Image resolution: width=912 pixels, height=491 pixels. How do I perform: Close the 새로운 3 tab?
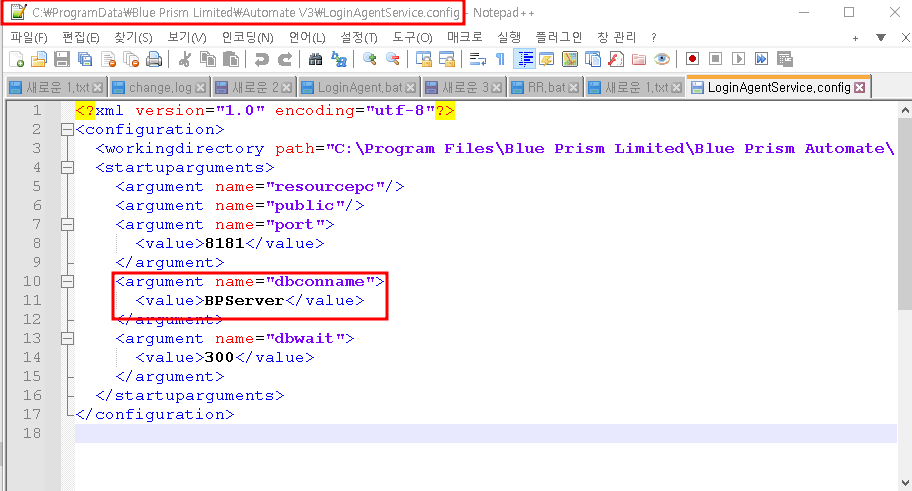[x=496, y=87]
